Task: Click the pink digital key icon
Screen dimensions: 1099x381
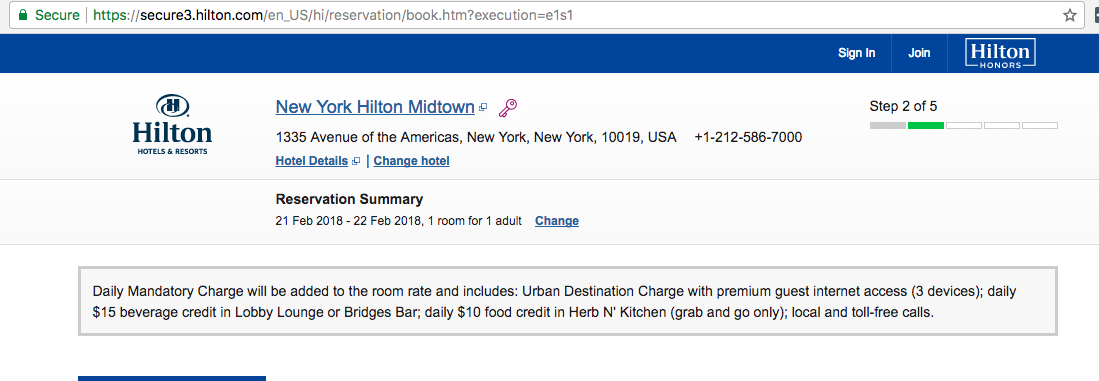Action: (x=507, y=108)
